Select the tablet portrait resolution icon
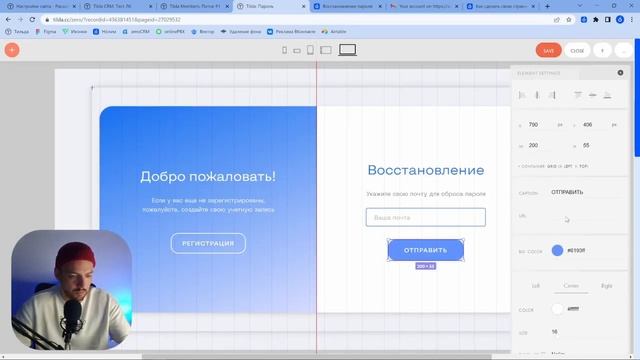Viewport: 640px width, 360px height. tap(310, 50)
